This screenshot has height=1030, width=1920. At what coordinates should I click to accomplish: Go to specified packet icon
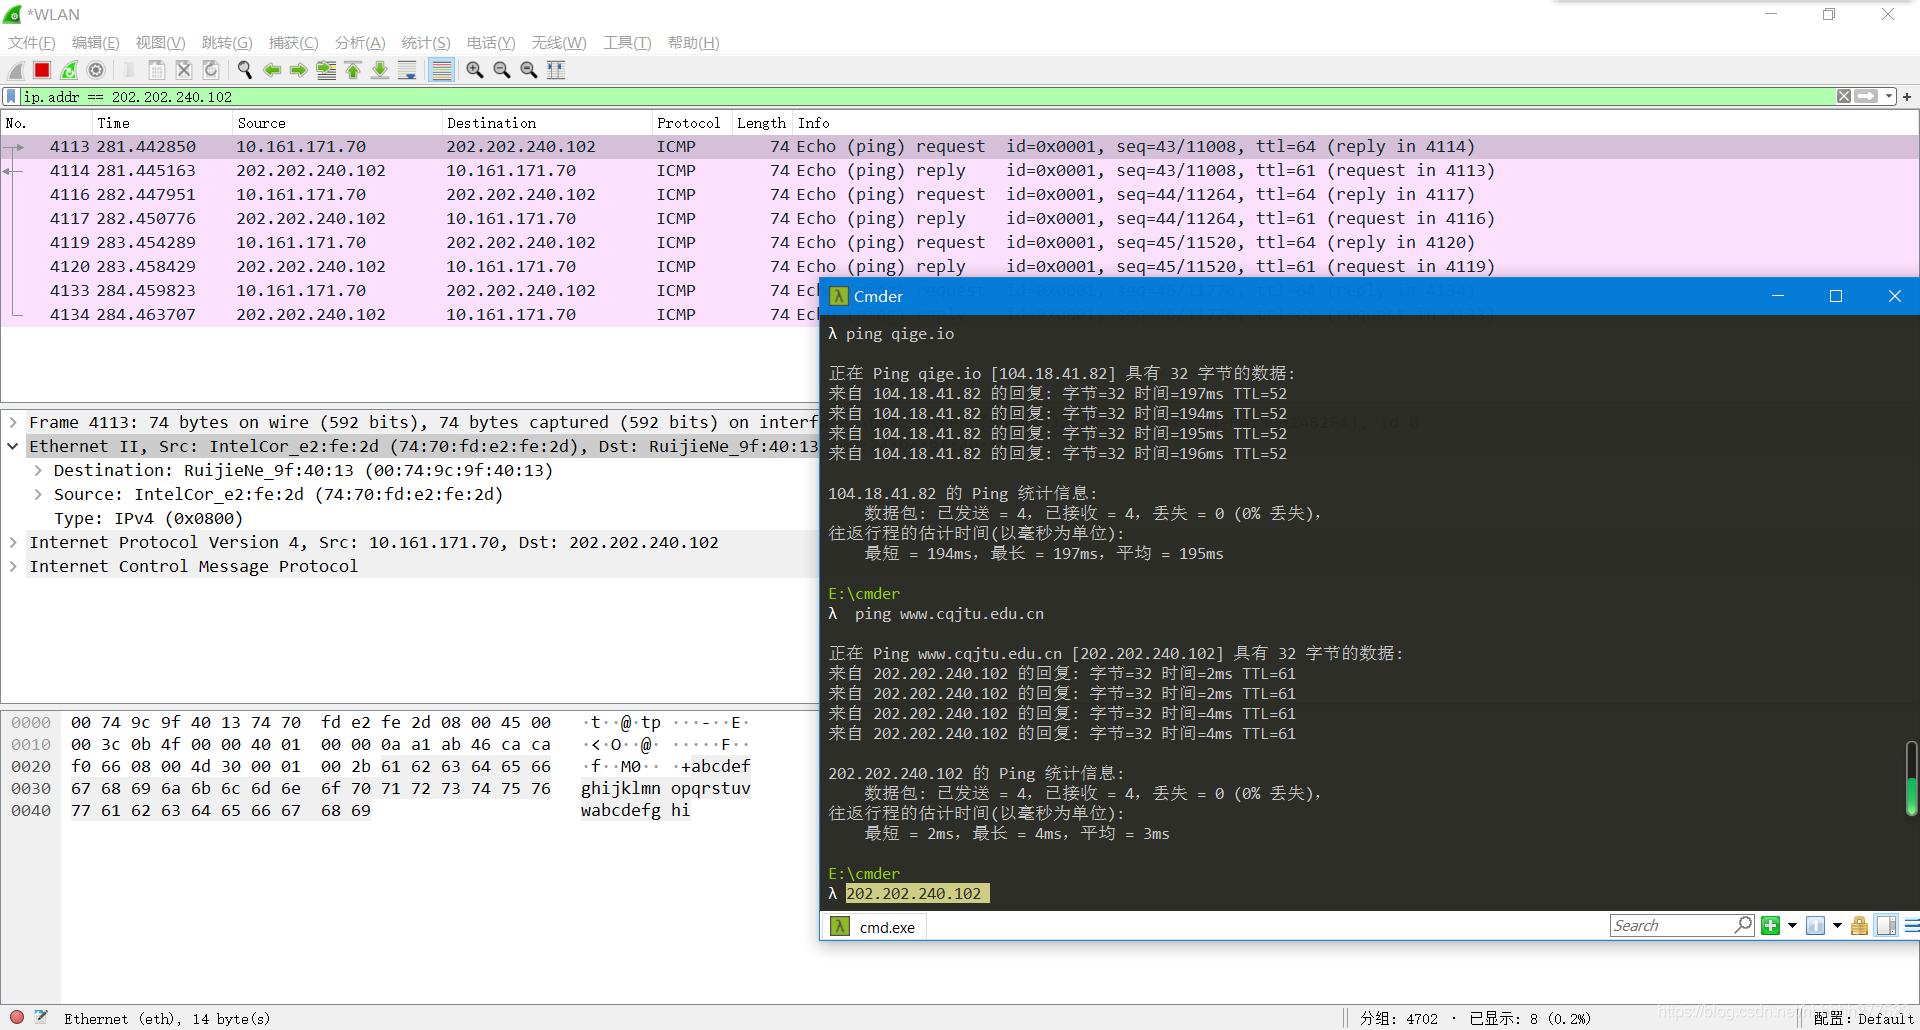pos(326,70)
